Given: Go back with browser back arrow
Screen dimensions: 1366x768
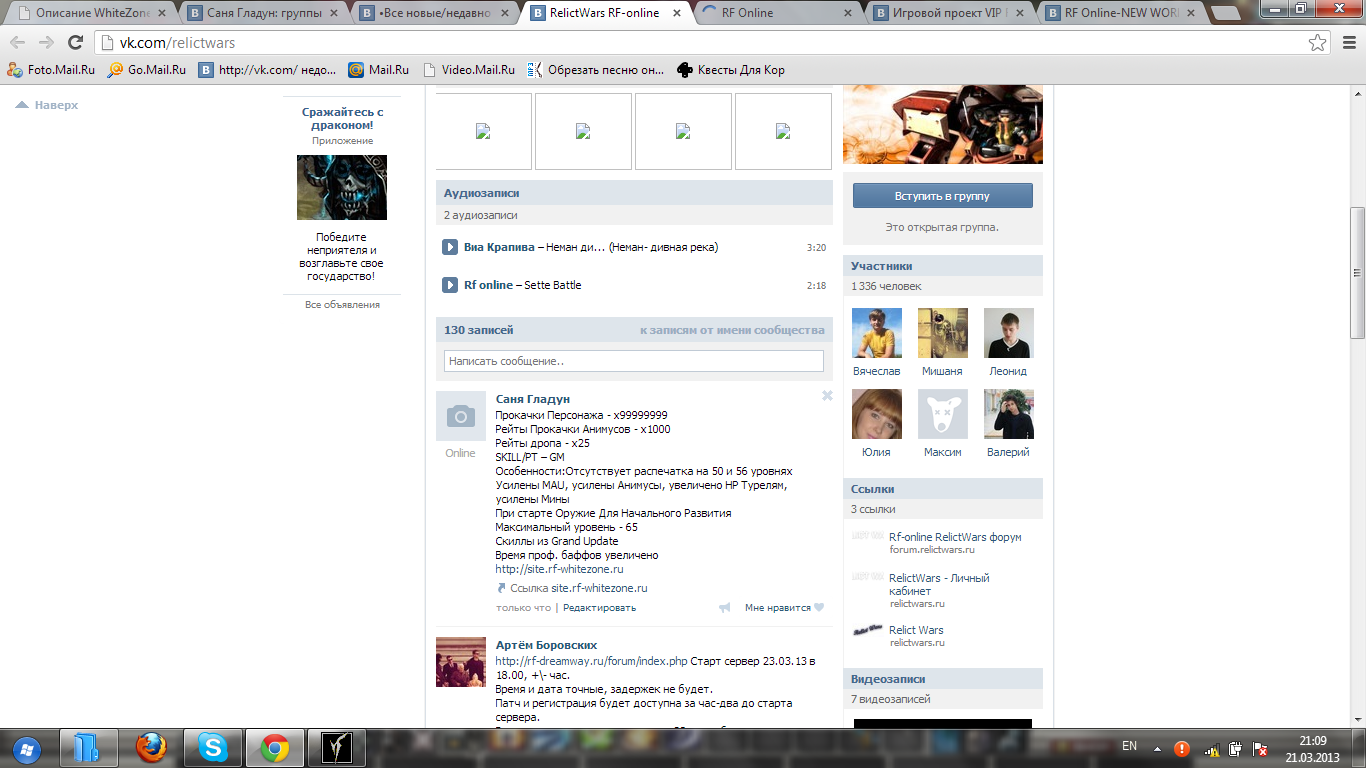Looking at the screenshot, I should pos(18,42).
